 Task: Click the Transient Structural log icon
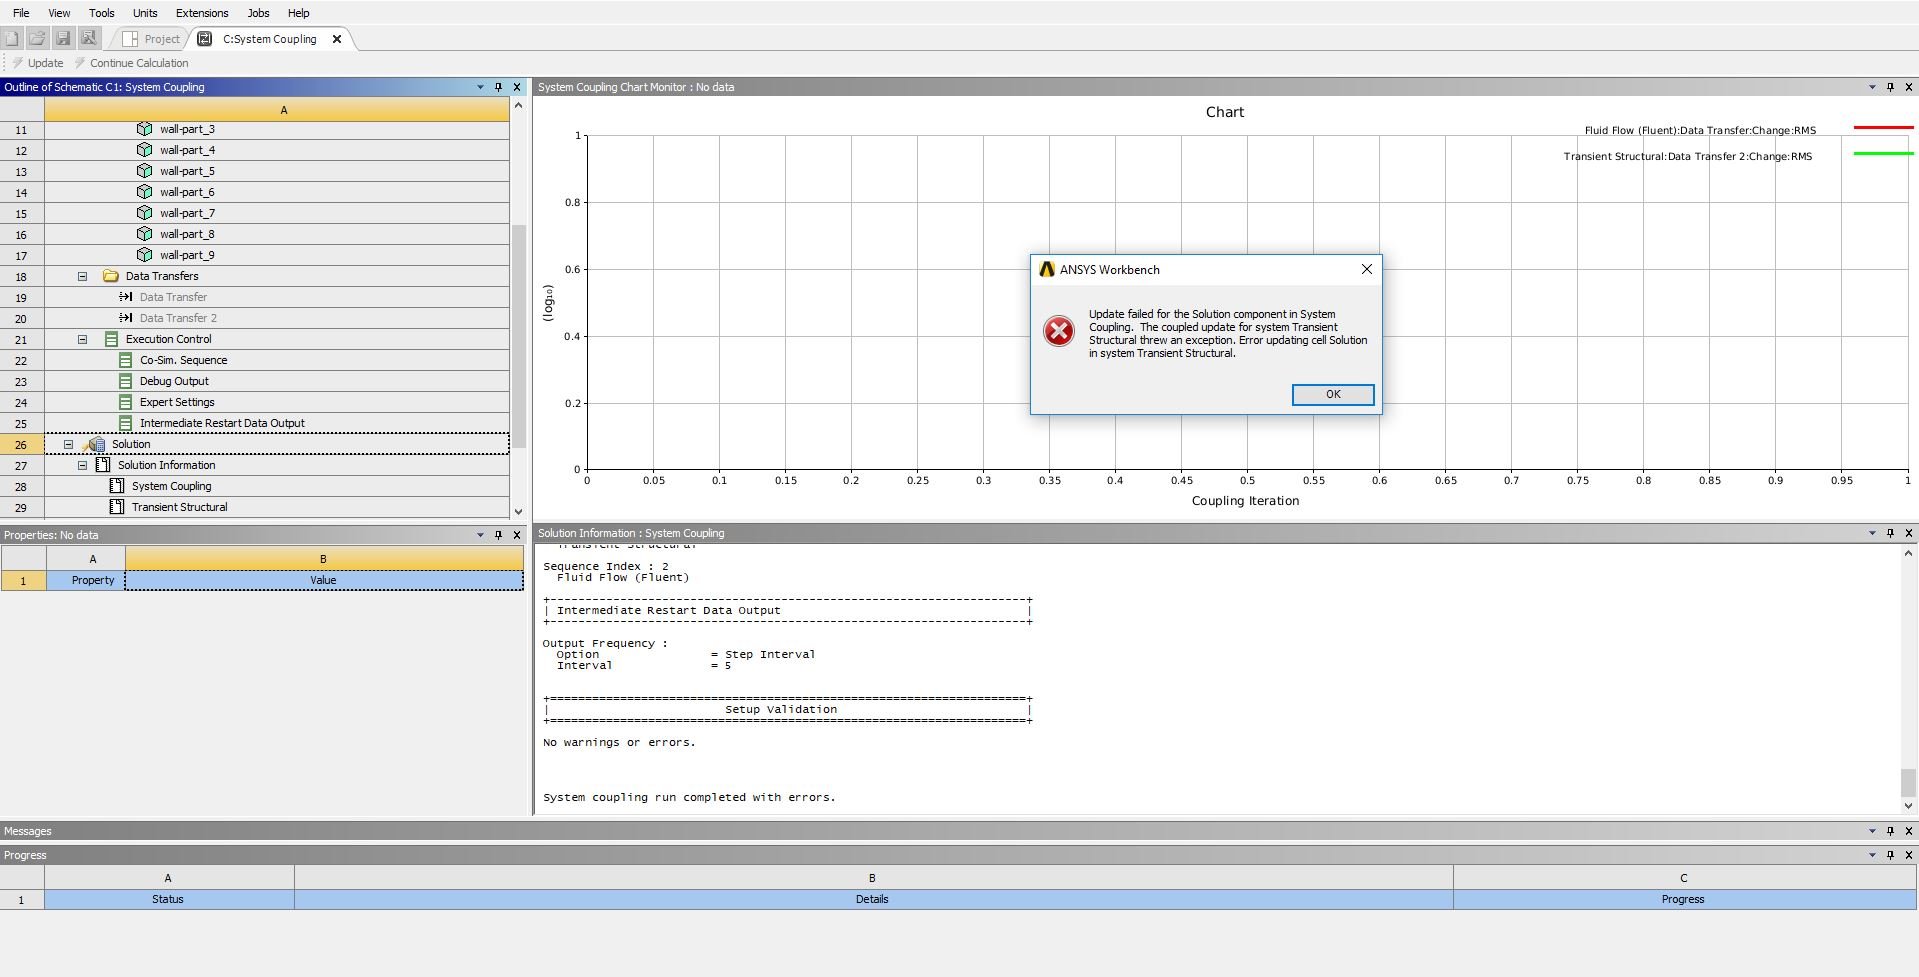point(117,507)
